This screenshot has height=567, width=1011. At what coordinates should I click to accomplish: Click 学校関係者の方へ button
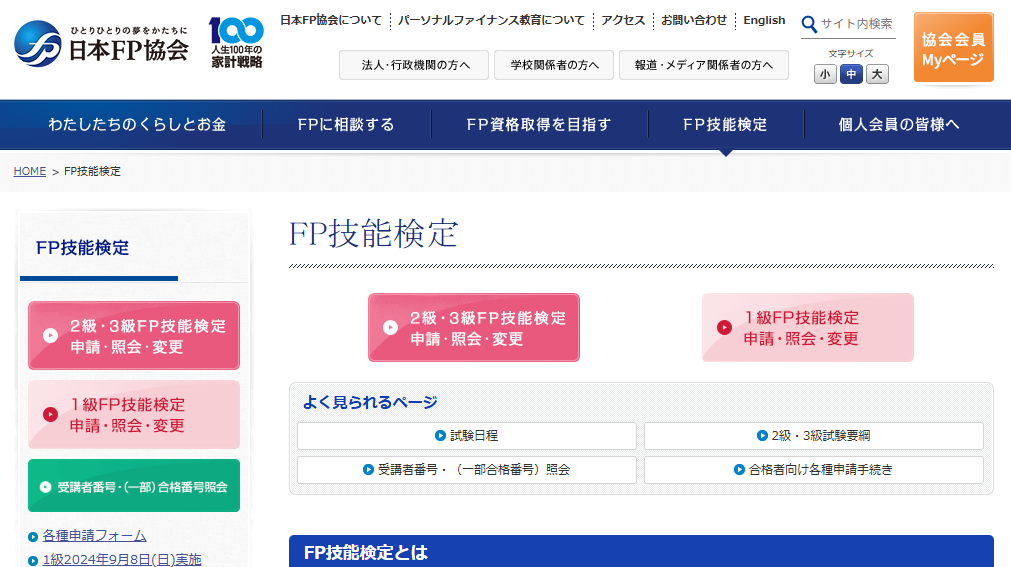(x=554, y=65)
